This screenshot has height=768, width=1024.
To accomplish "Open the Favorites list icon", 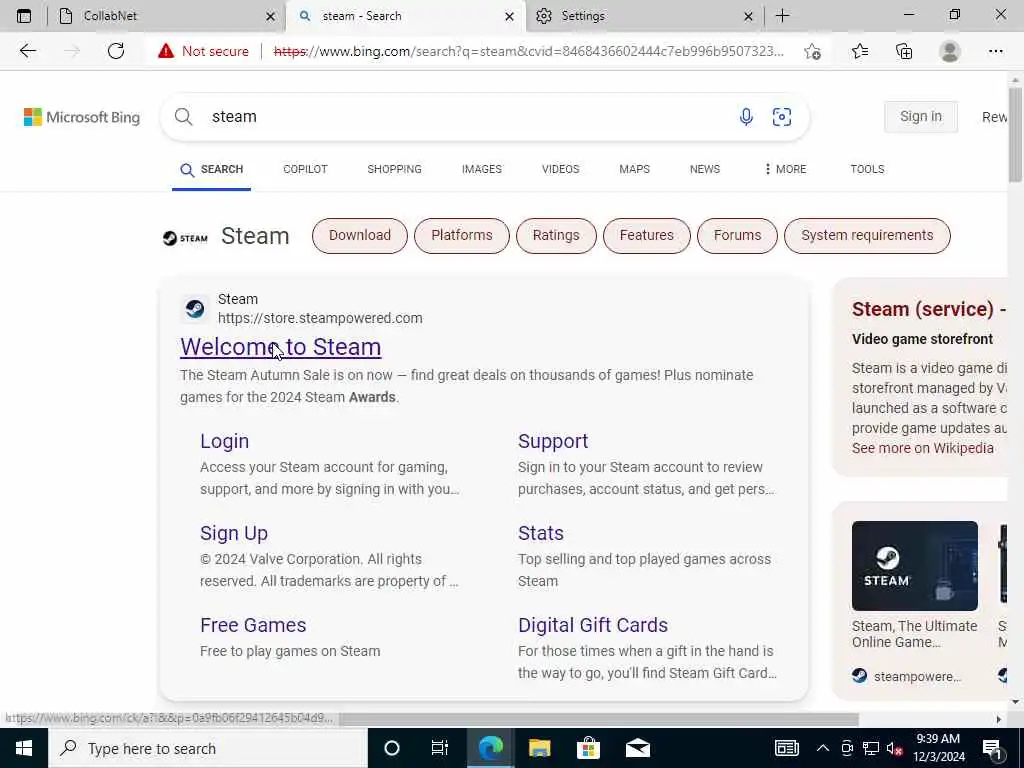I will tap(860, 51).
